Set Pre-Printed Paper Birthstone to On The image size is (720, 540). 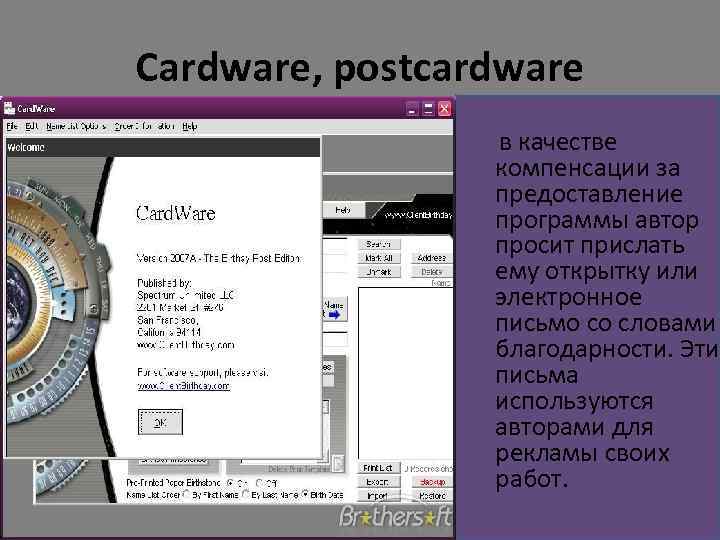point(231,483)
